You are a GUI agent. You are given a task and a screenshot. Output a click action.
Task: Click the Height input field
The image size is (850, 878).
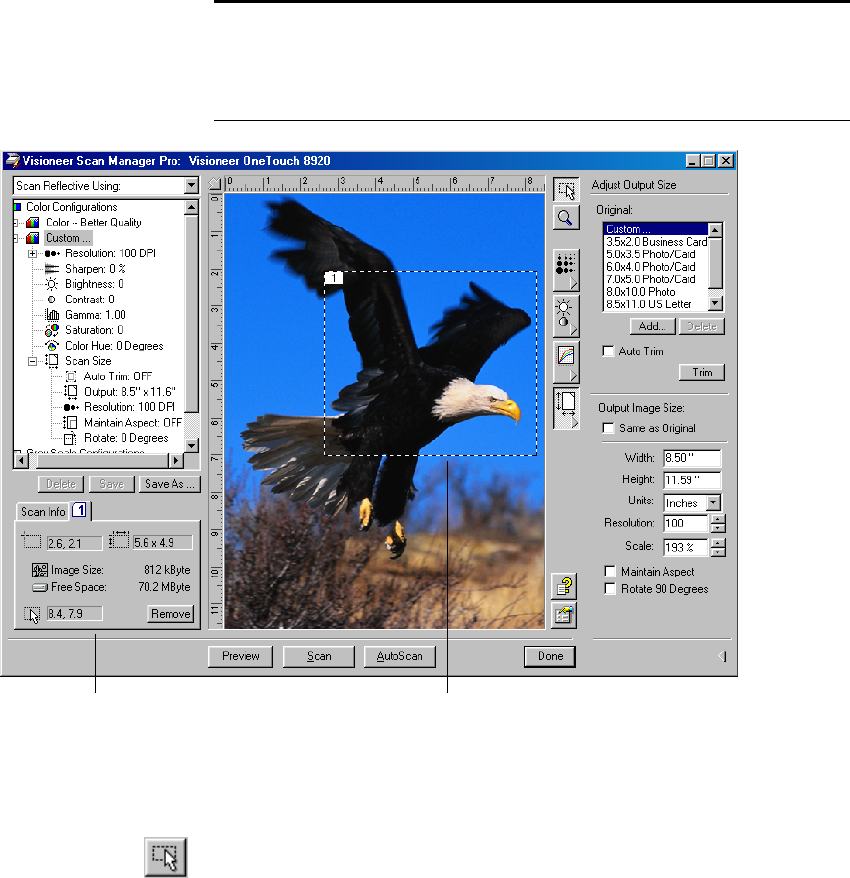pyautogui.click(x=692, y=480)
